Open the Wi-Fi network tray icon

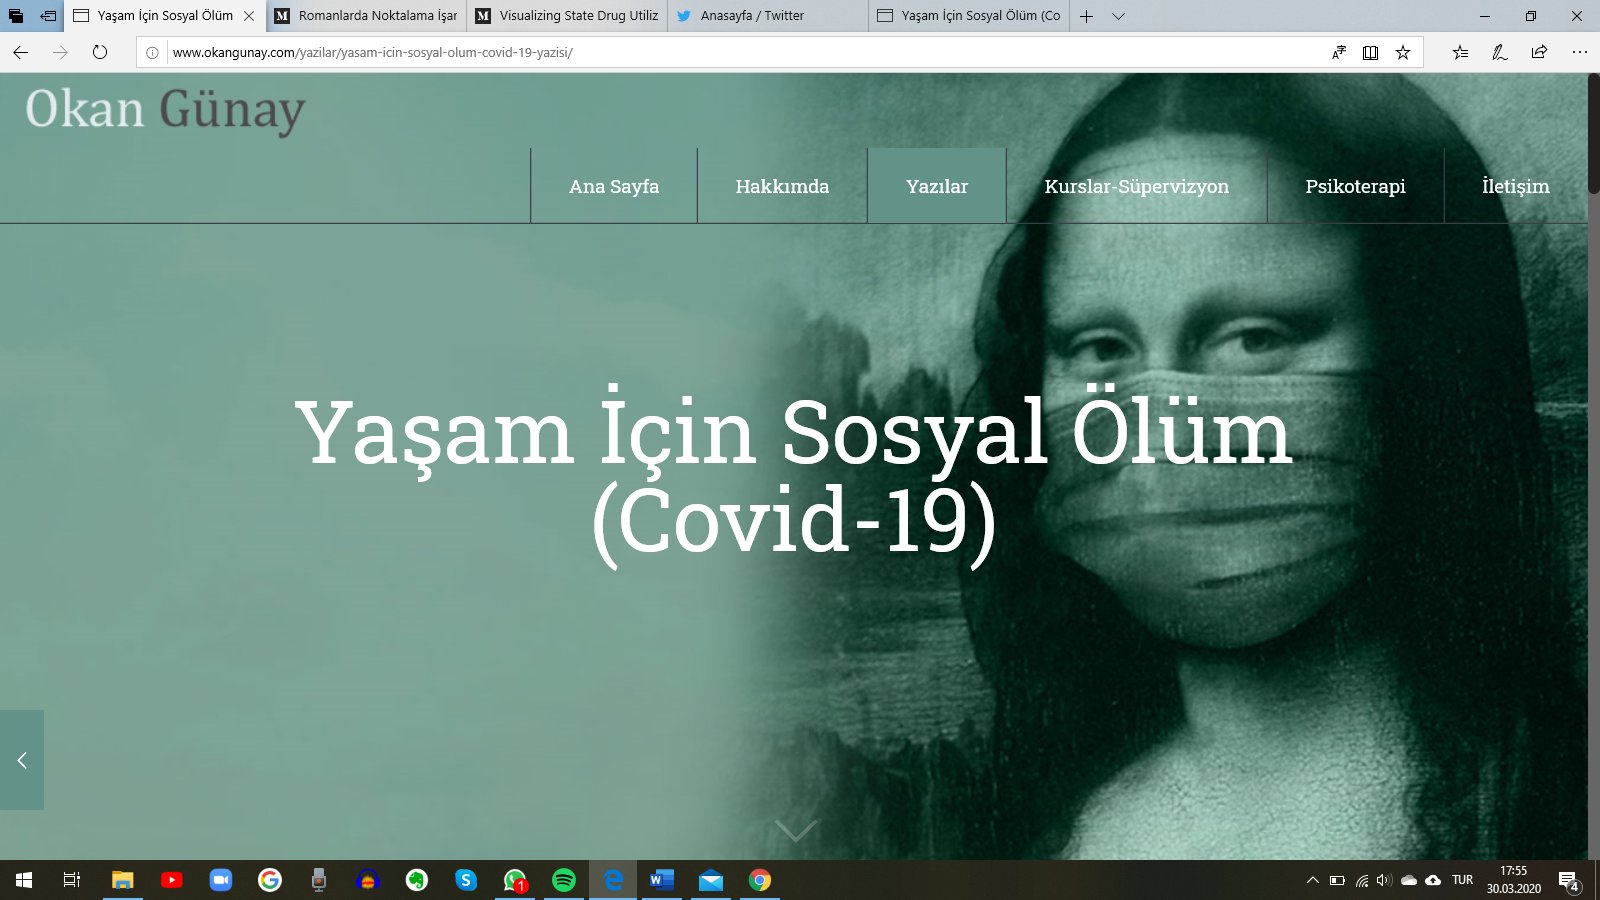[x=1361, y=880]
